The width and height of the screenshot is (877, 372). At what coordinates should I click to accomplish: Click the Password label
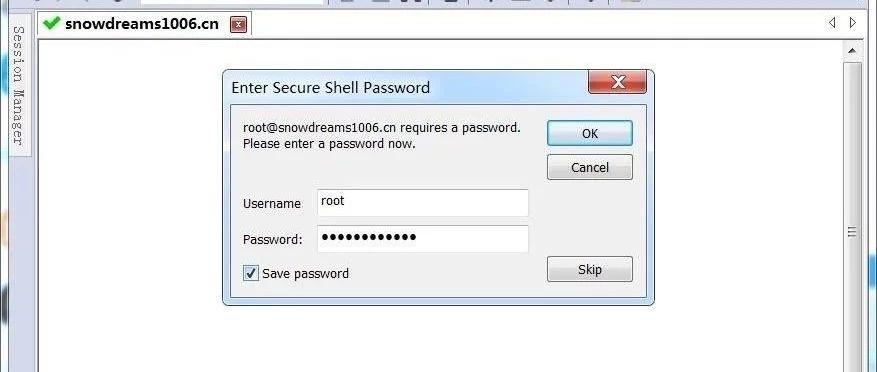point(272,239)
